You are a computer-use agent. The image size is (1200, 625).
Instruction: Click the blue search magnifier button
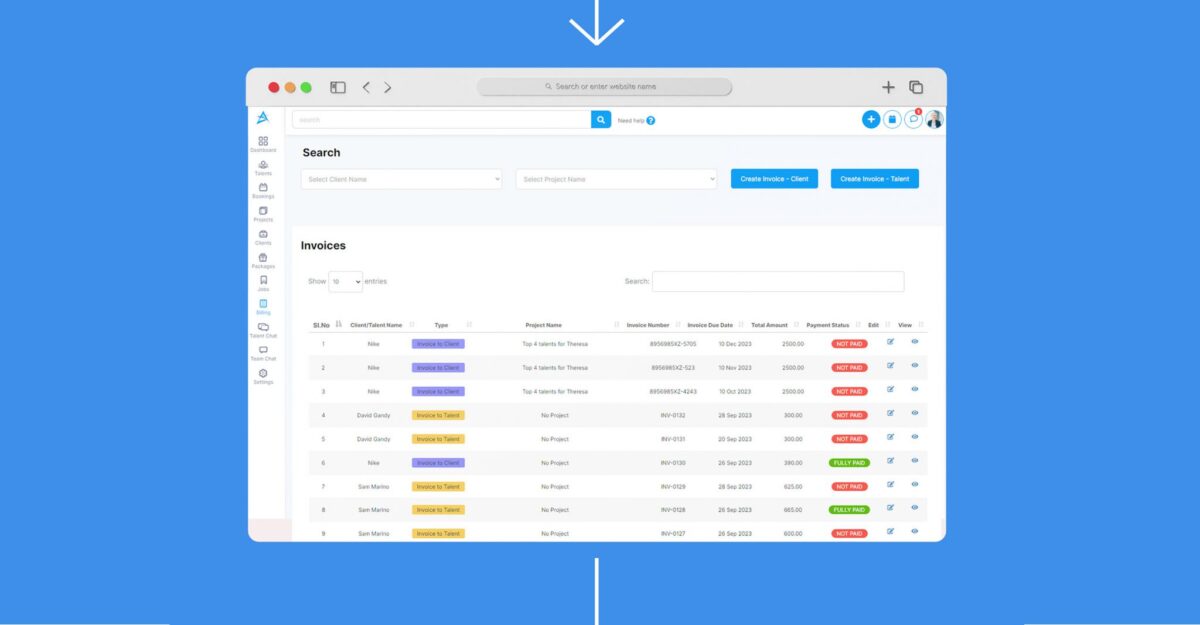point(601,119)
